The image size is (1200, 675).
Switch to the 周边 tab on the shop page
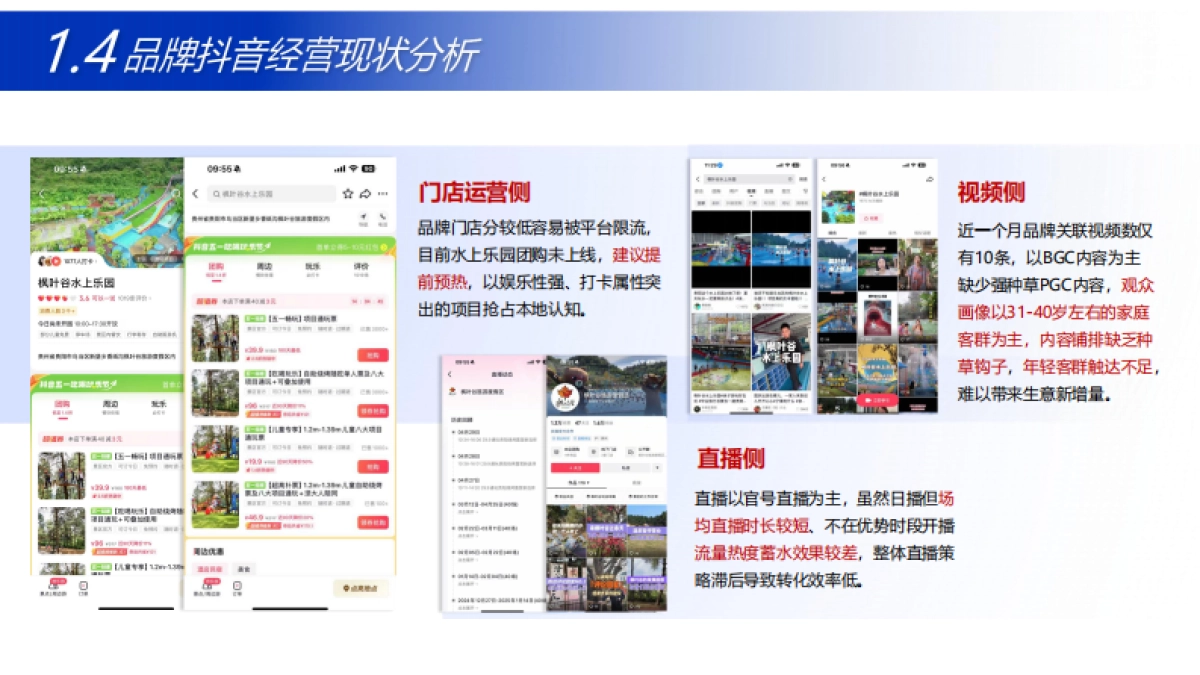pyautogui.click(x=265, y=265)
